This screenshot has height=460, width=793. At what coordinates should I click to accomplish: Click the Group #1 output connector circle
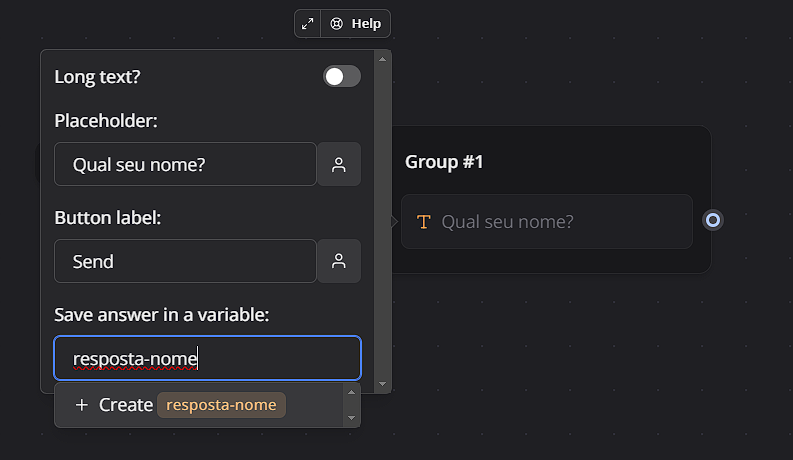click(712, 220)
